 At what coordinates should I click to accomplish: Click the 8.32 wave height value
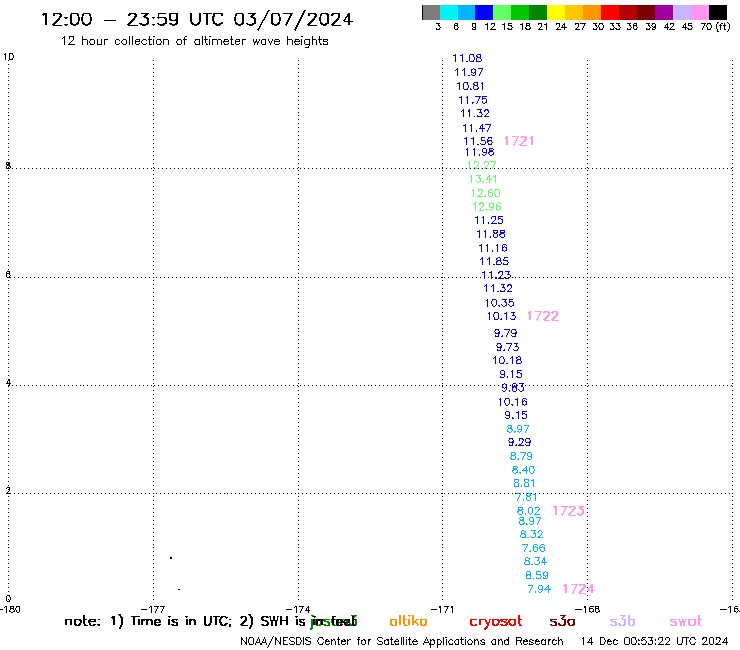point(531,535)
